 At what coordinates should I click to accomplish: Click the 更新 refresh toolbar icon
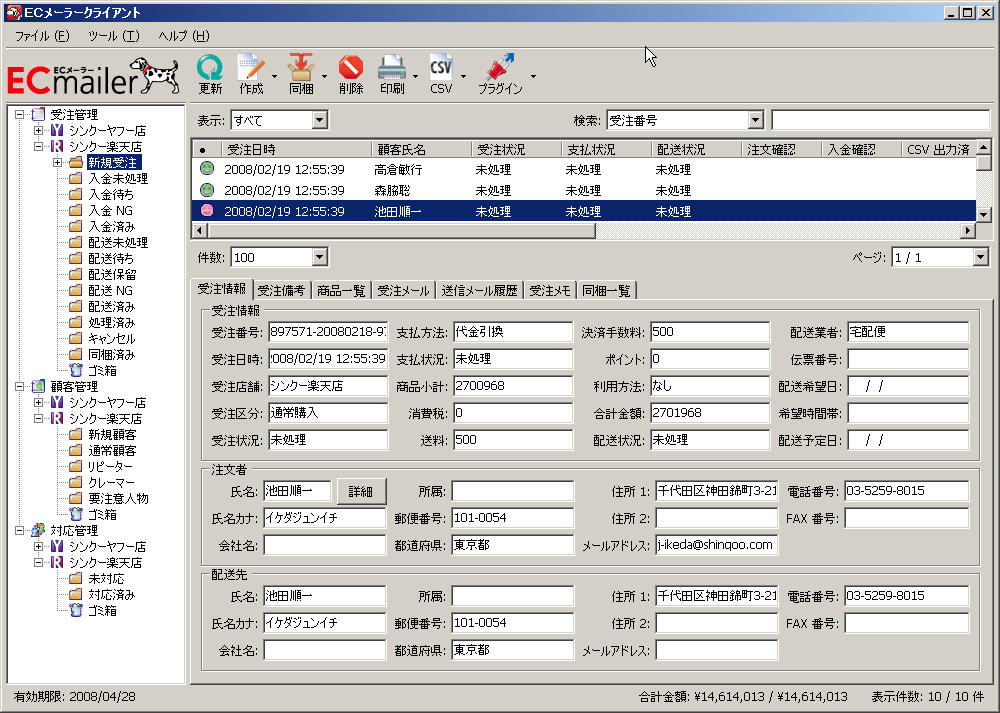pos(210,75)
